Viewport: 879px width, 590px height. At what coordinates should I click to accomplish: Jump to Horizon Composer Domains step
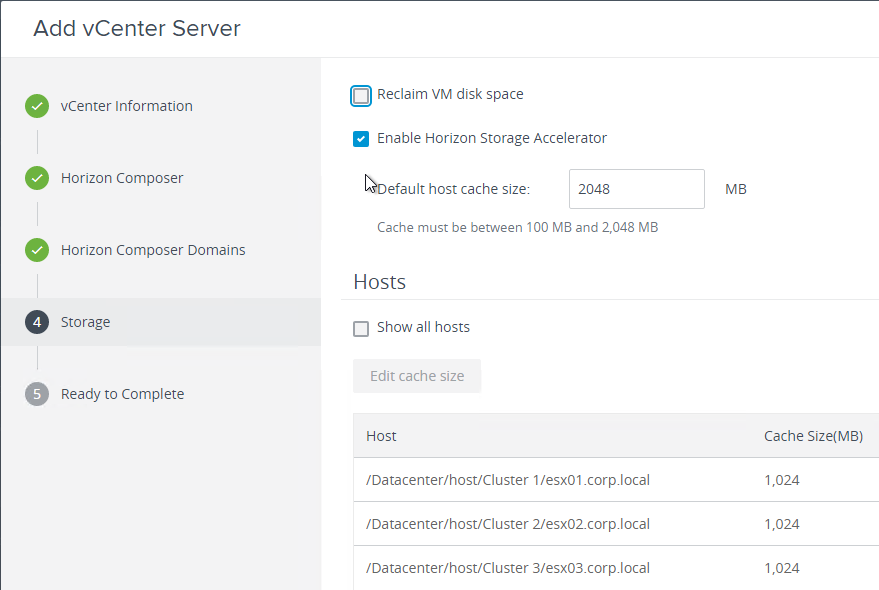(153, 250)
